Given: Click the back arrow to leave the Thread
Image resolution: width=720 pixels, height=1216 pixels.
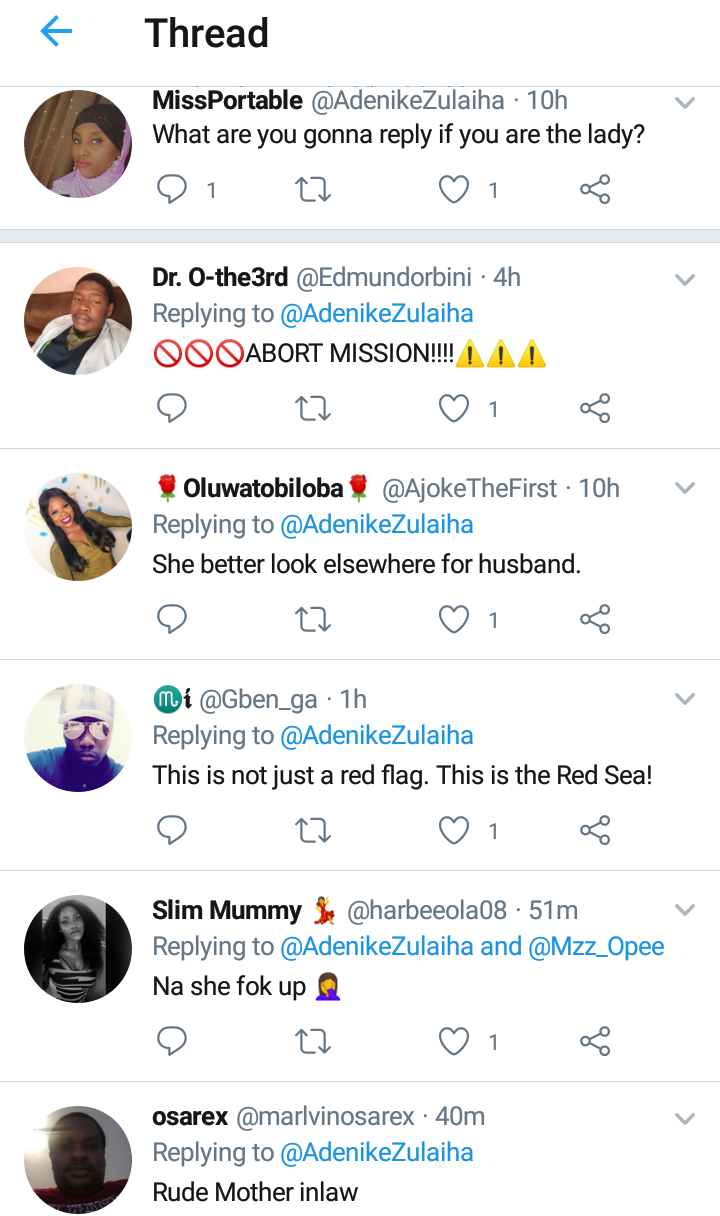Looking at the screenshot, I should [56, 31].
